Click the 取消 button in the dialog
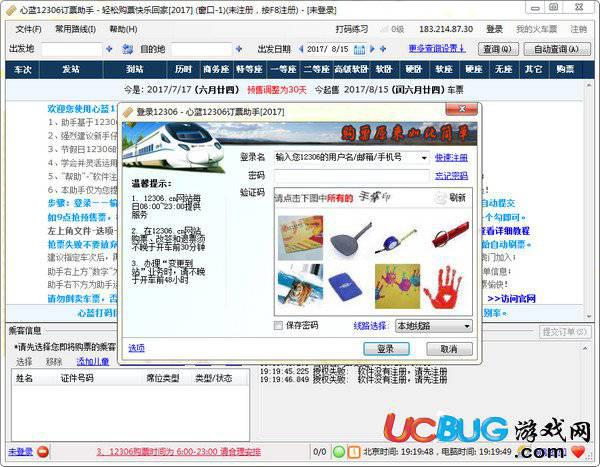 pyautogui.click(x=449, y=349)
